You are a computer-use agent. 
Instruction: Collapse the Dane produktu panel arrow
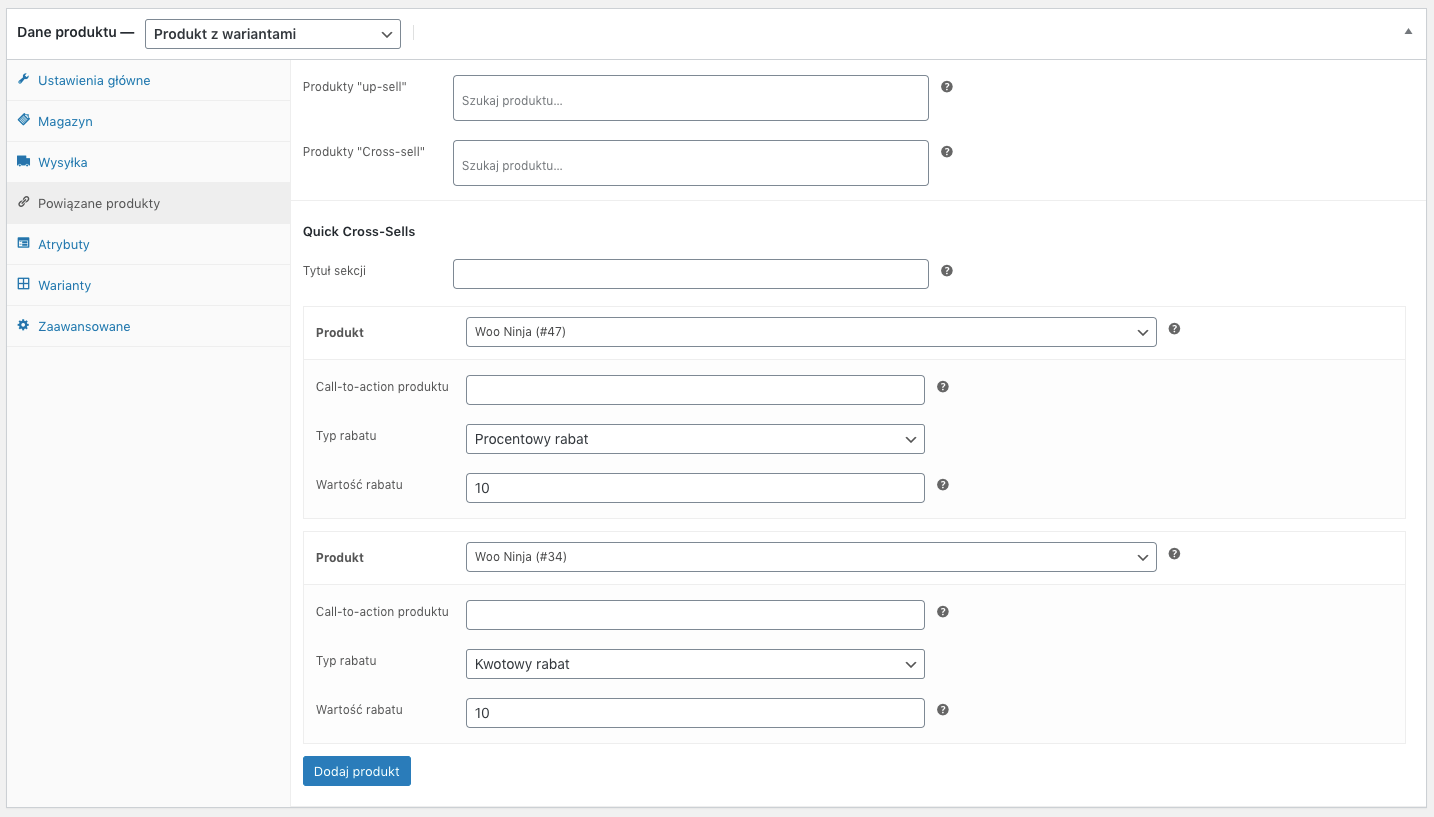click(1408, 32)
